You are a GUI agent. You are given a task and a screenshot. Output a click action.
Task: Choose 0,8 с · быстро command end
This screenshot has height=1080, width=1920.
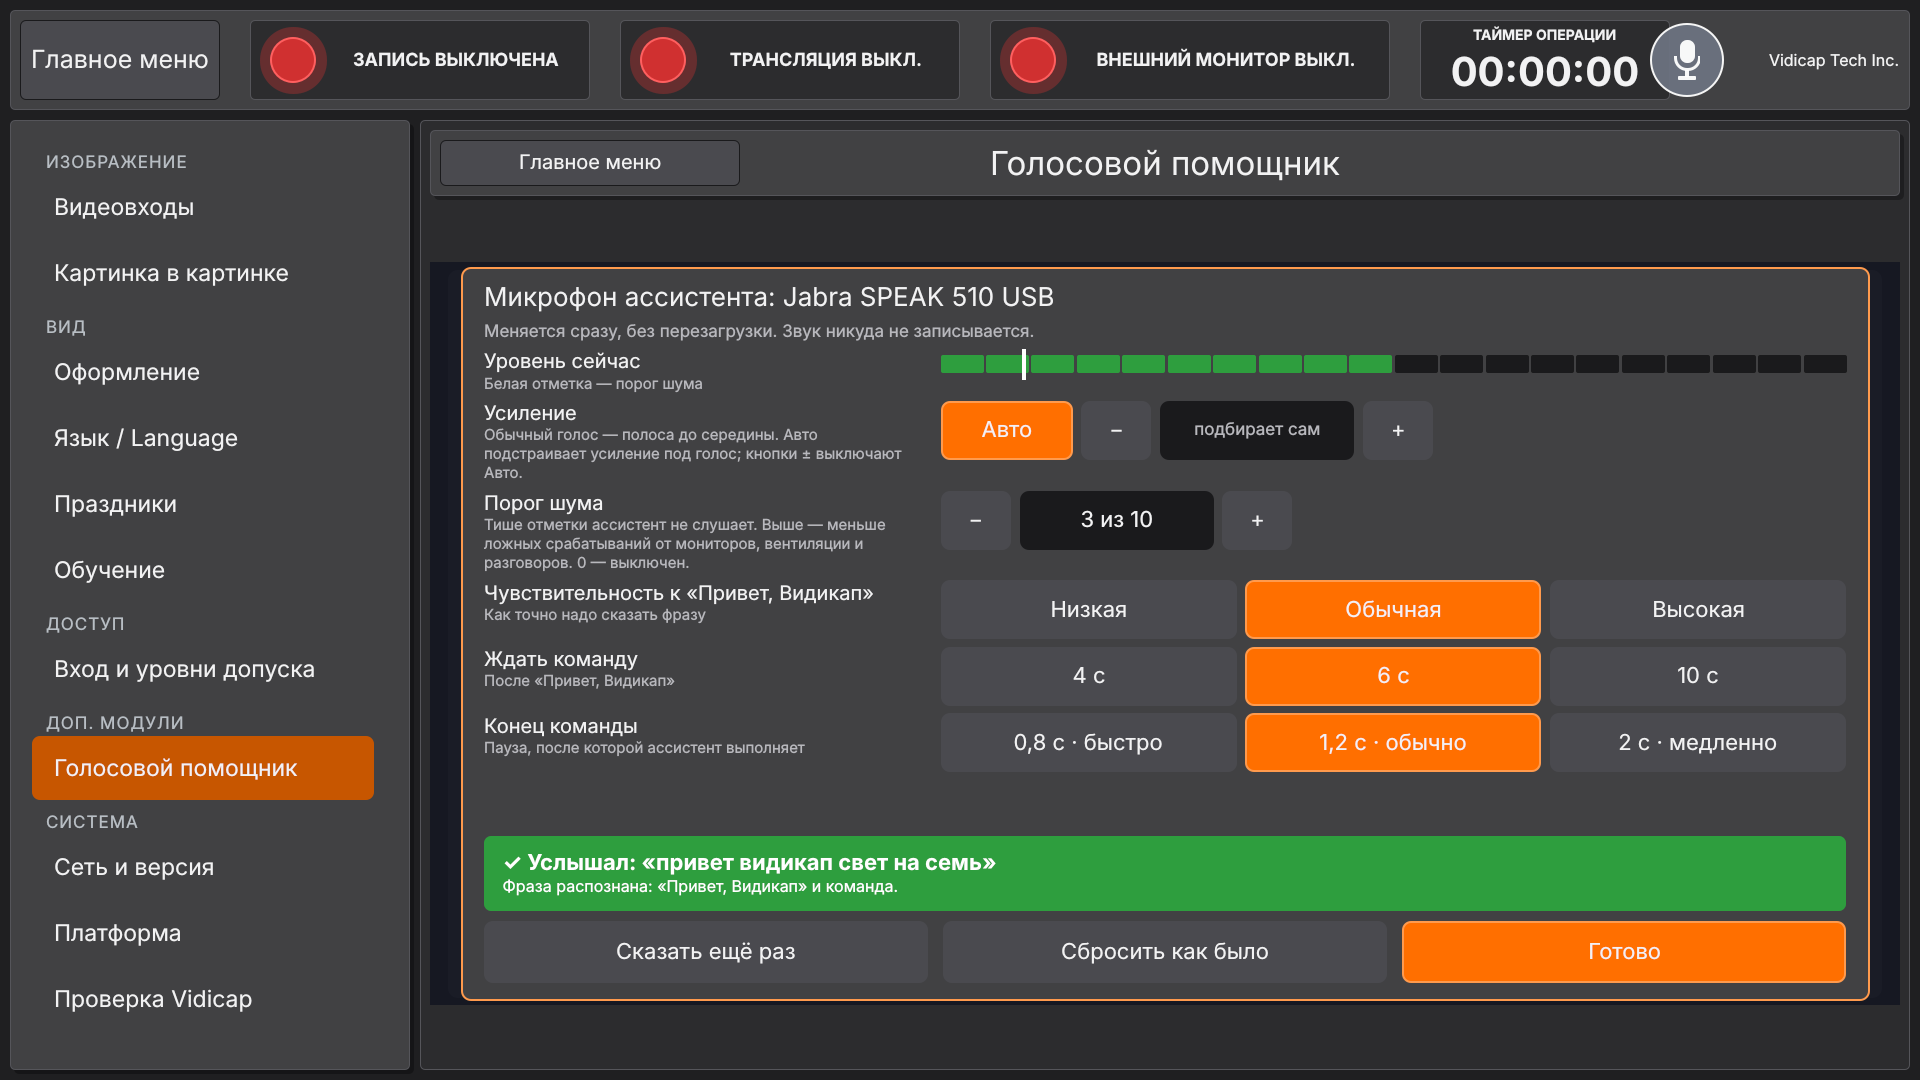(1089, 742)
